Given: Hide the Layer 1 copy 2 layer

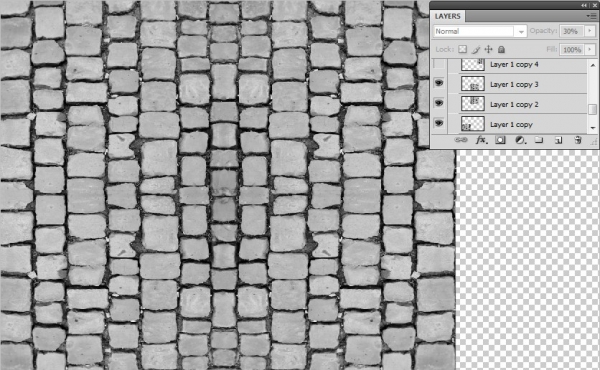Looking at the screenshot, I should click(439, 103).
